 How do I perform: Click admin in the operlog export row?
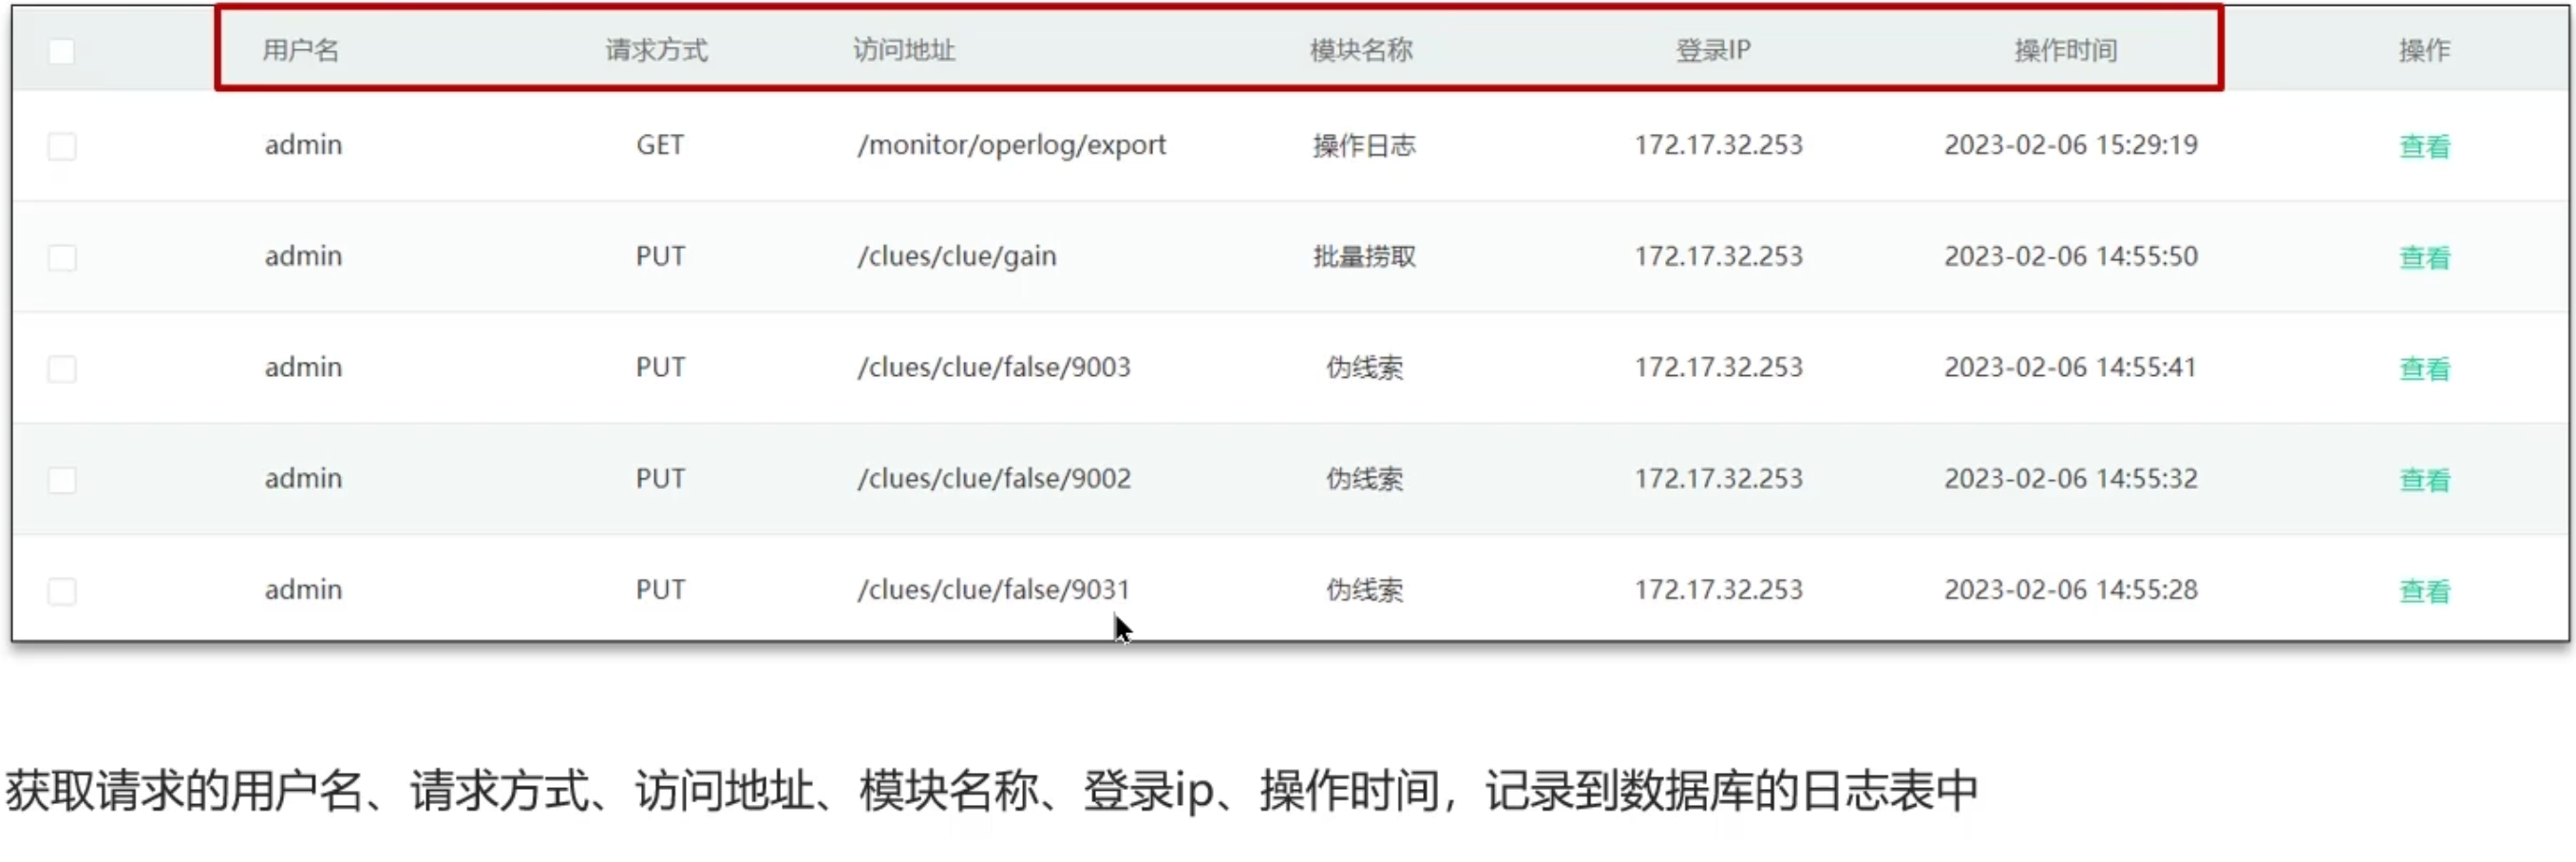point(303,145)
